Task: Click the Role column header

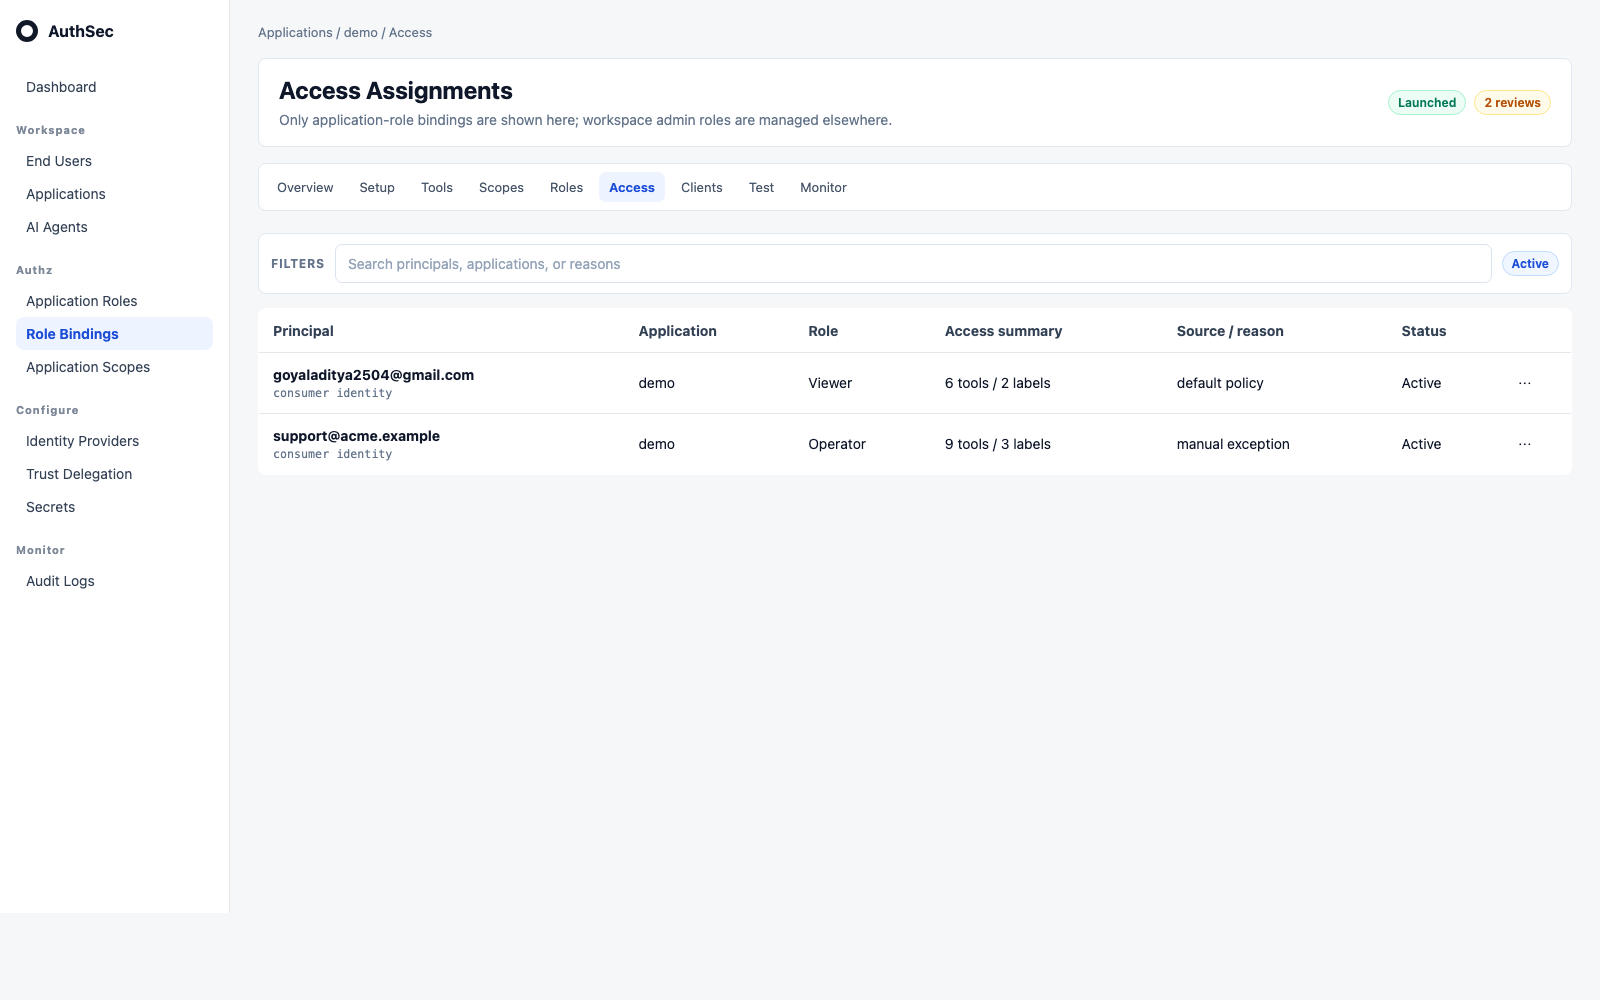Action: [823, 331]
